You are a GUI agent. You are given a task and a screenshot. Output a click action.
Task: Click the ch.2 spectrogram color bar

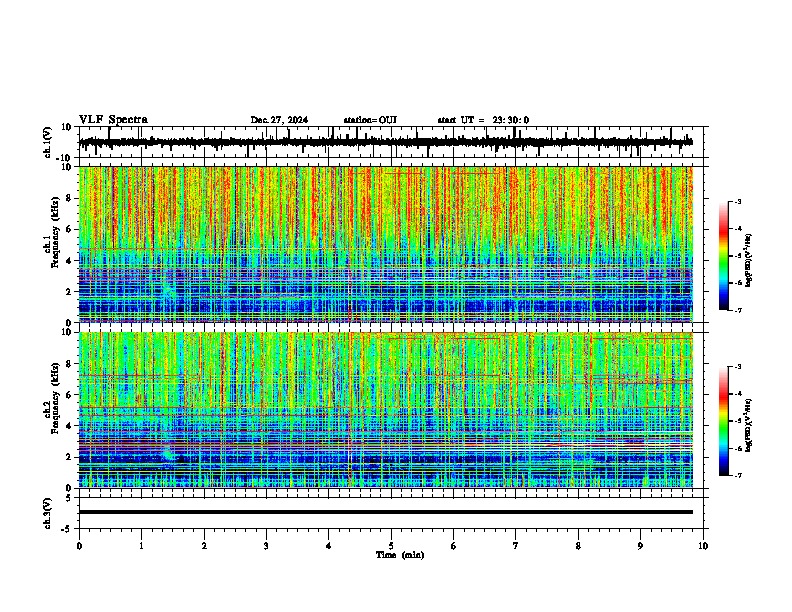click(724, 421)
